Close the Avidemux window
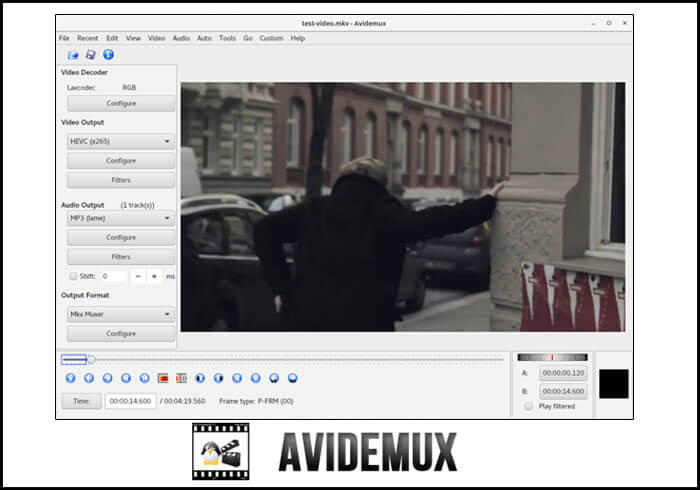700x490 pixels. point(625,23)
